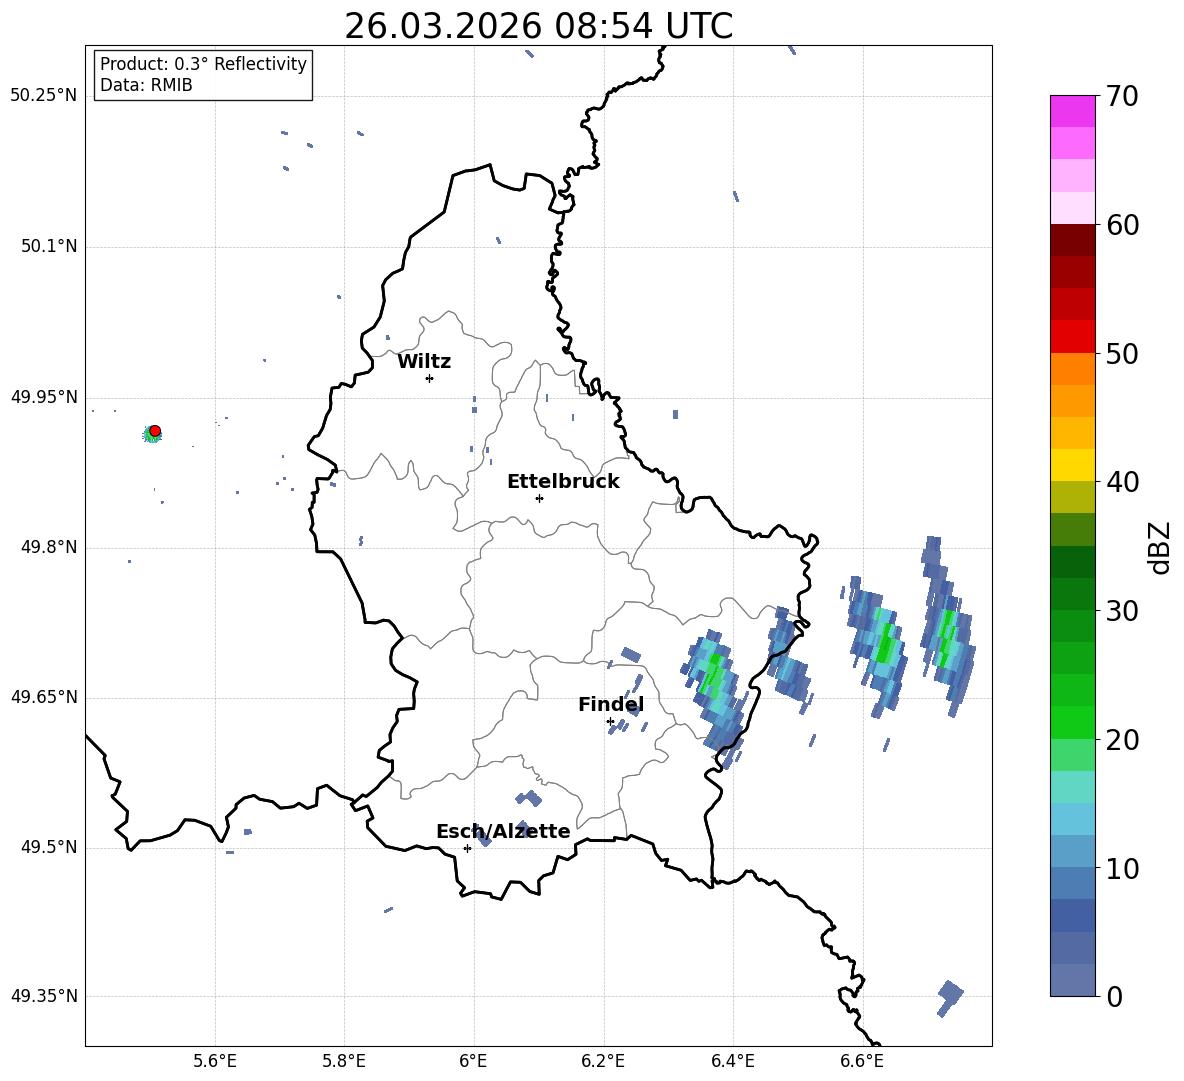Click the 49.35°N latitude label

pyautogui.click(x=44, y=996)
